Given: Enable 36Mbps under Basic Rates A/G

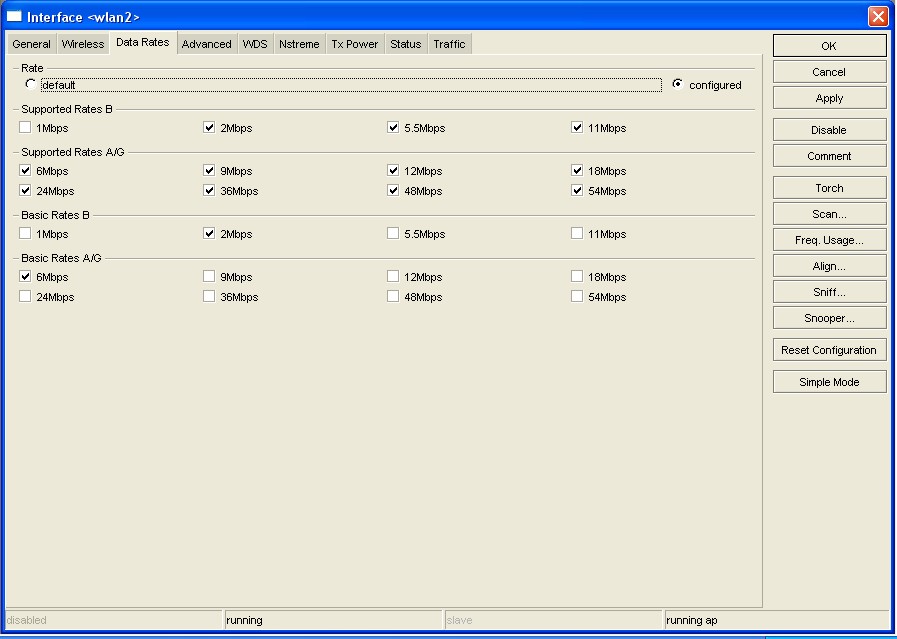Looking at the screenshot, I should click(x=209, y=296).
